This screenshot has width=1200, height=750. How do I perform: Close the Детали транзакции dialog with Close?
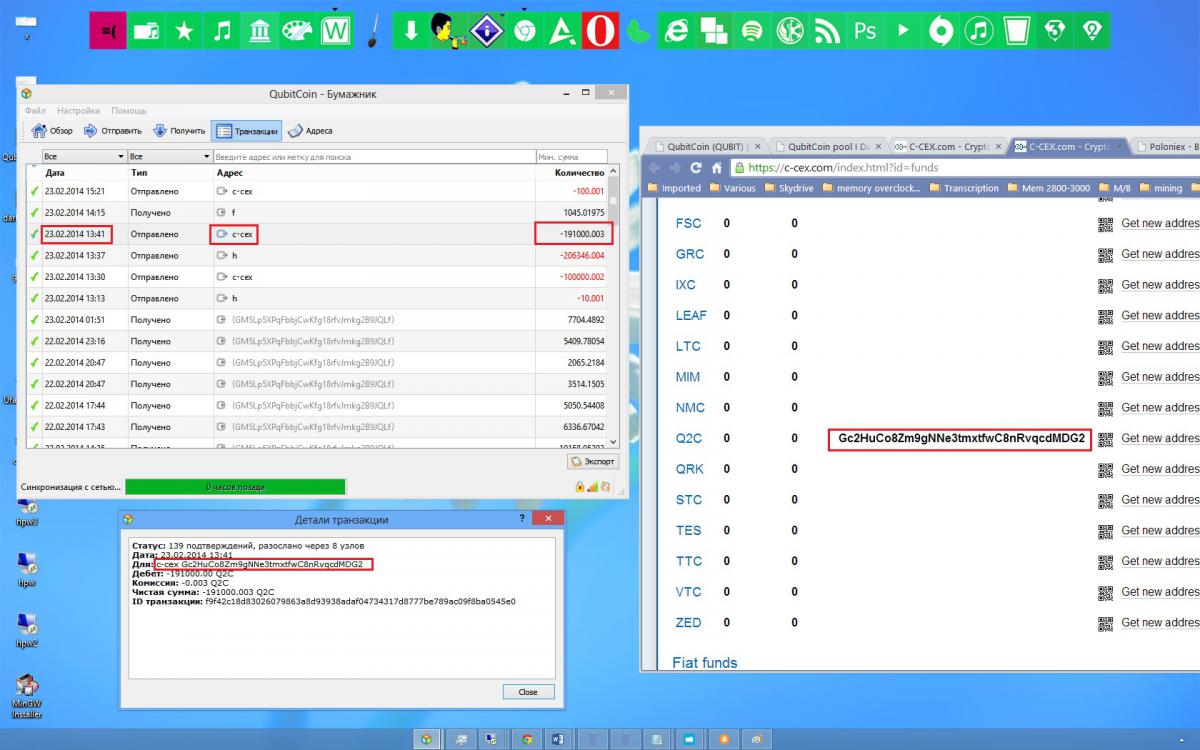[528, 692]
